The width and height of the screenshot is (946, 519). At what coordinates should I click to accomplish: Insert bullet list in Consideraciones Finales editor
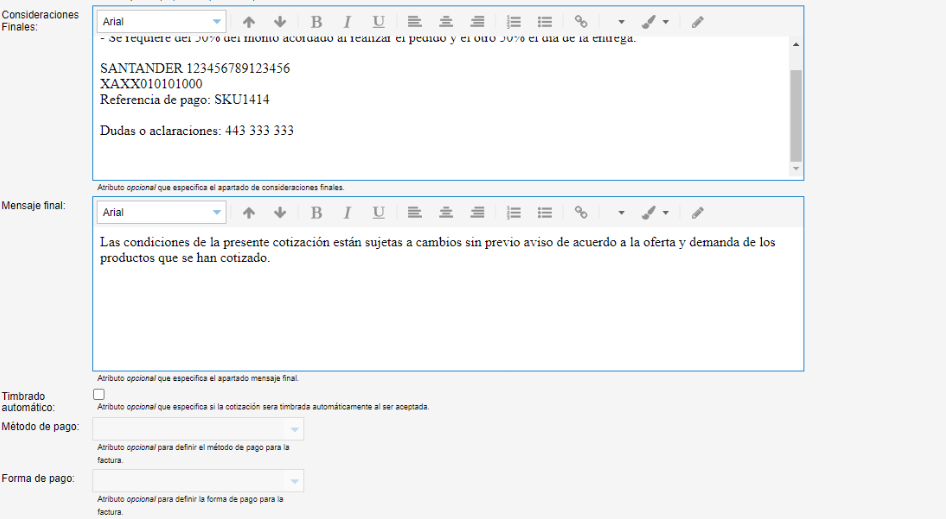click(544, 21)
